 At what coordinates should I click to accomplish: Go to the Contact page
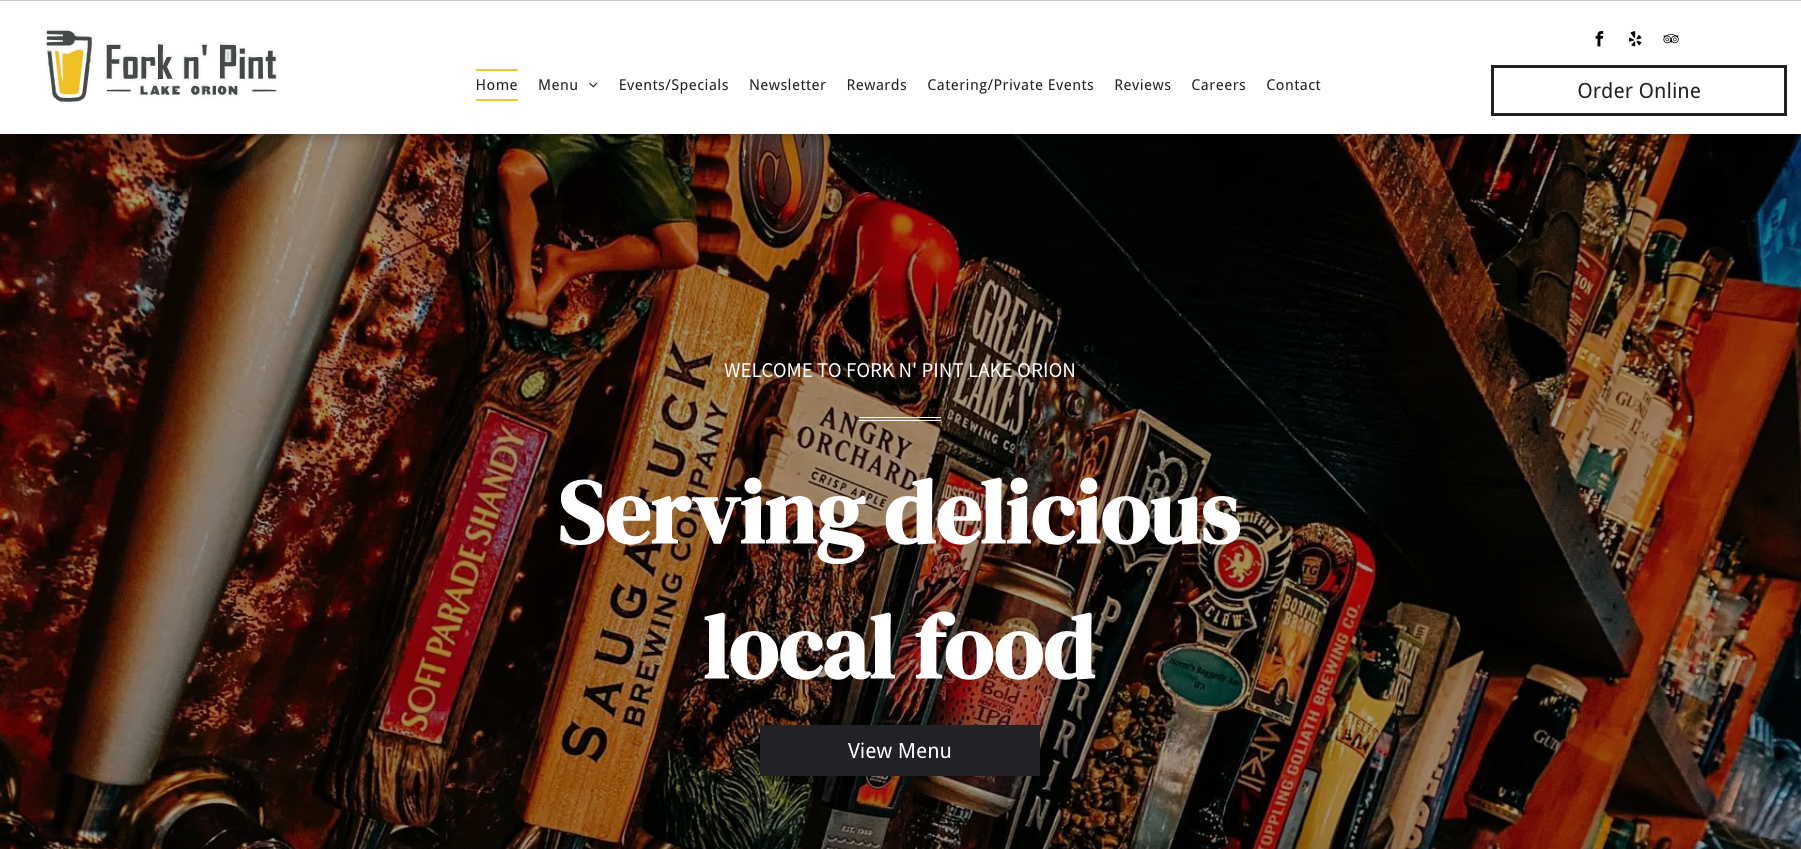coord(1293,85)
